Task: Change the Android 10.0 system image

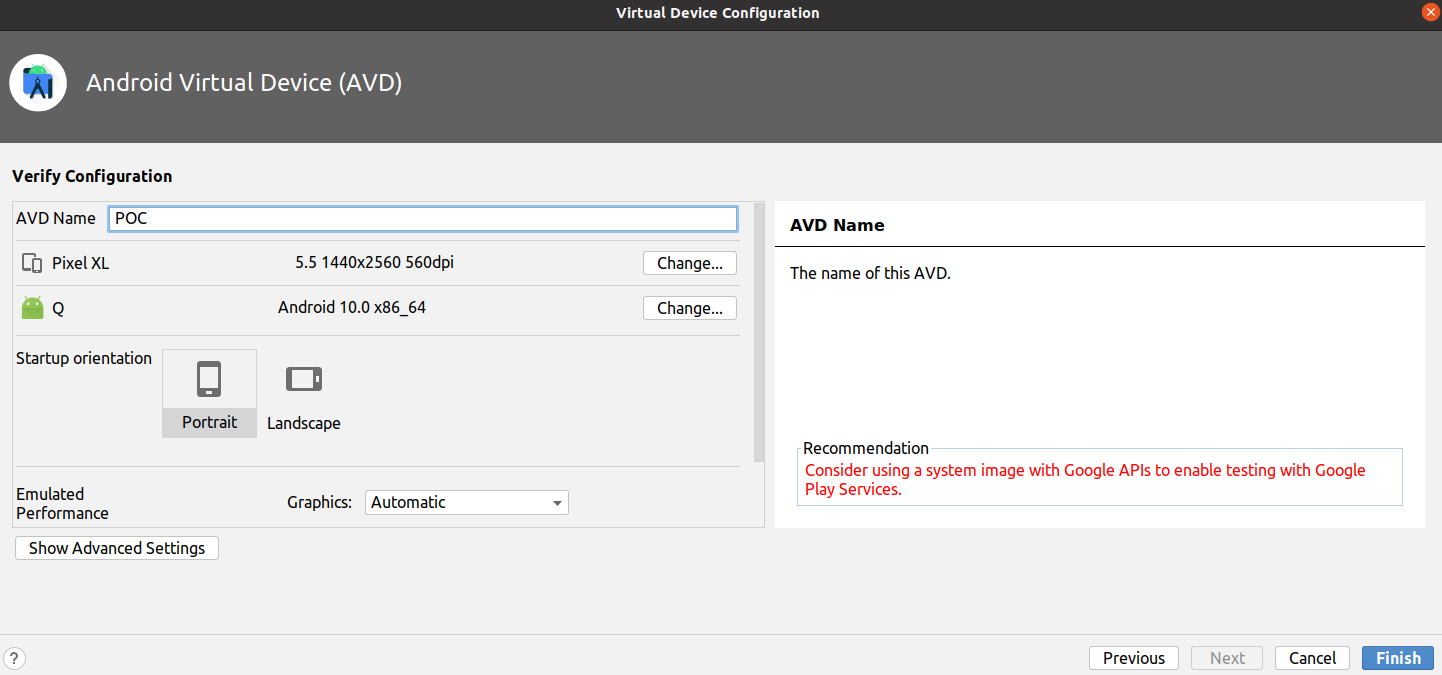Action: pyautogui.click(x=690, y=308)
